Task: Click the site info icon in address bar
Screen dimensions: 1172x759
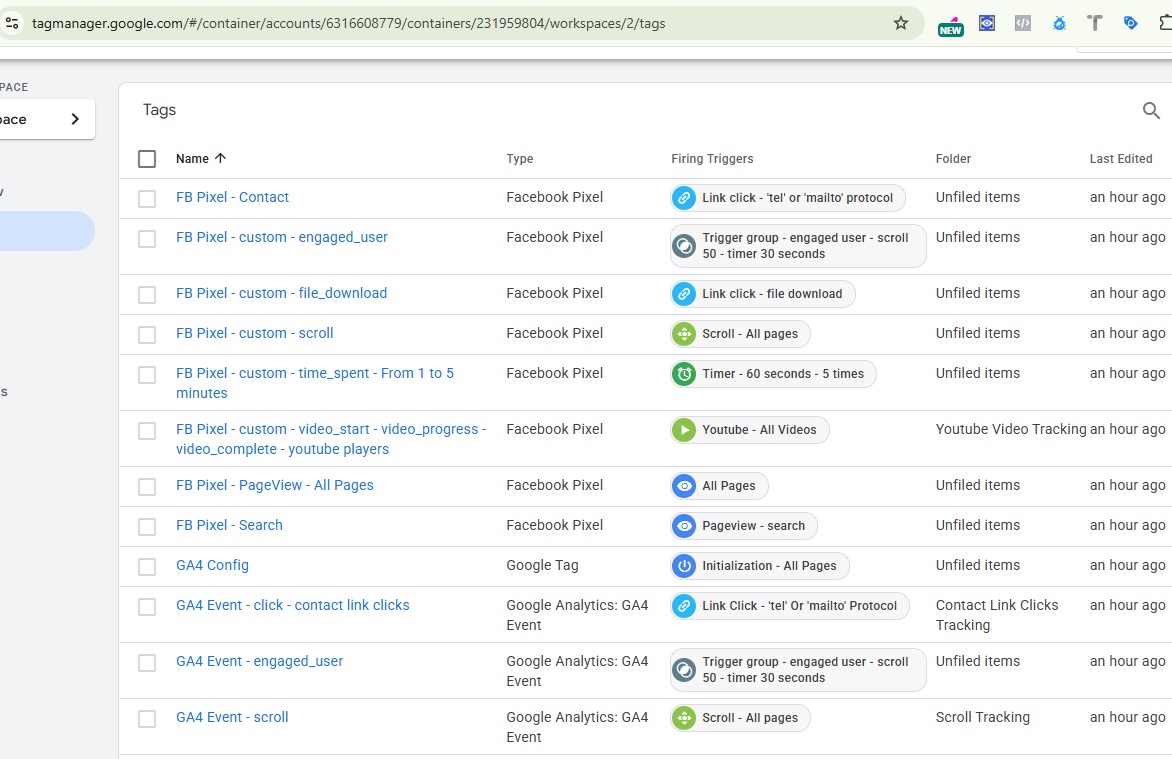Action: tap(12, 23)
